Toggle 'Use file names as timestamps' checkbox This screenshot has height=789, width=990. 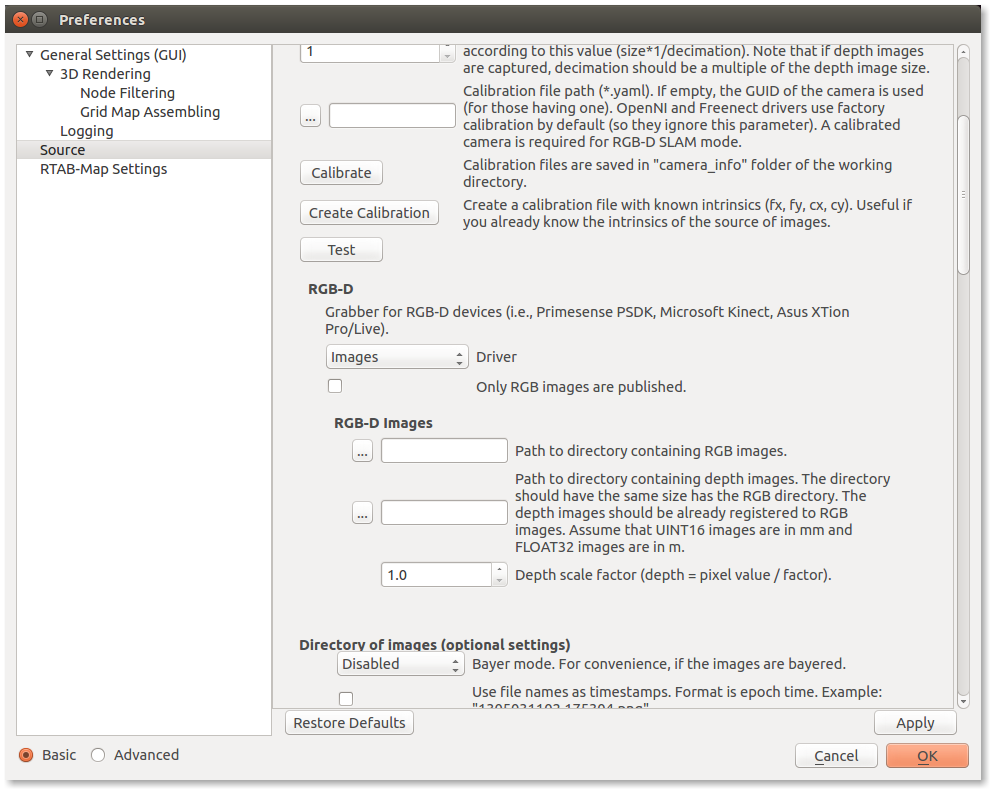[x=346, y=698]
